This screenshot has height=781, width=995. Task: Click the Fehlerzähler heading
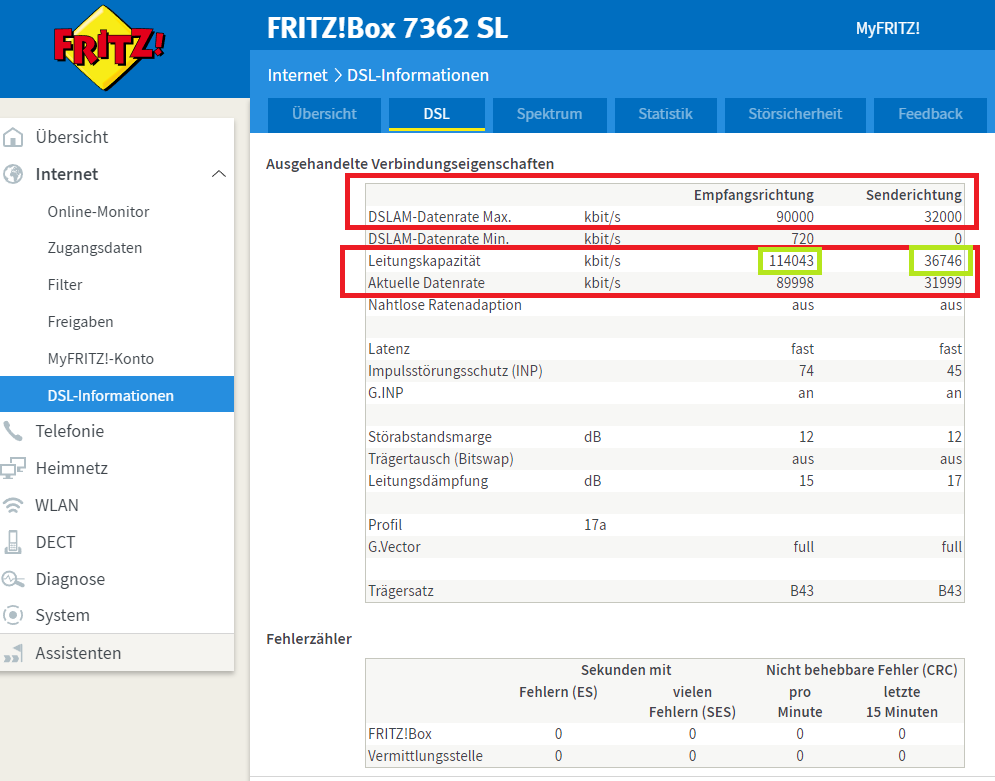click(309, 639)
